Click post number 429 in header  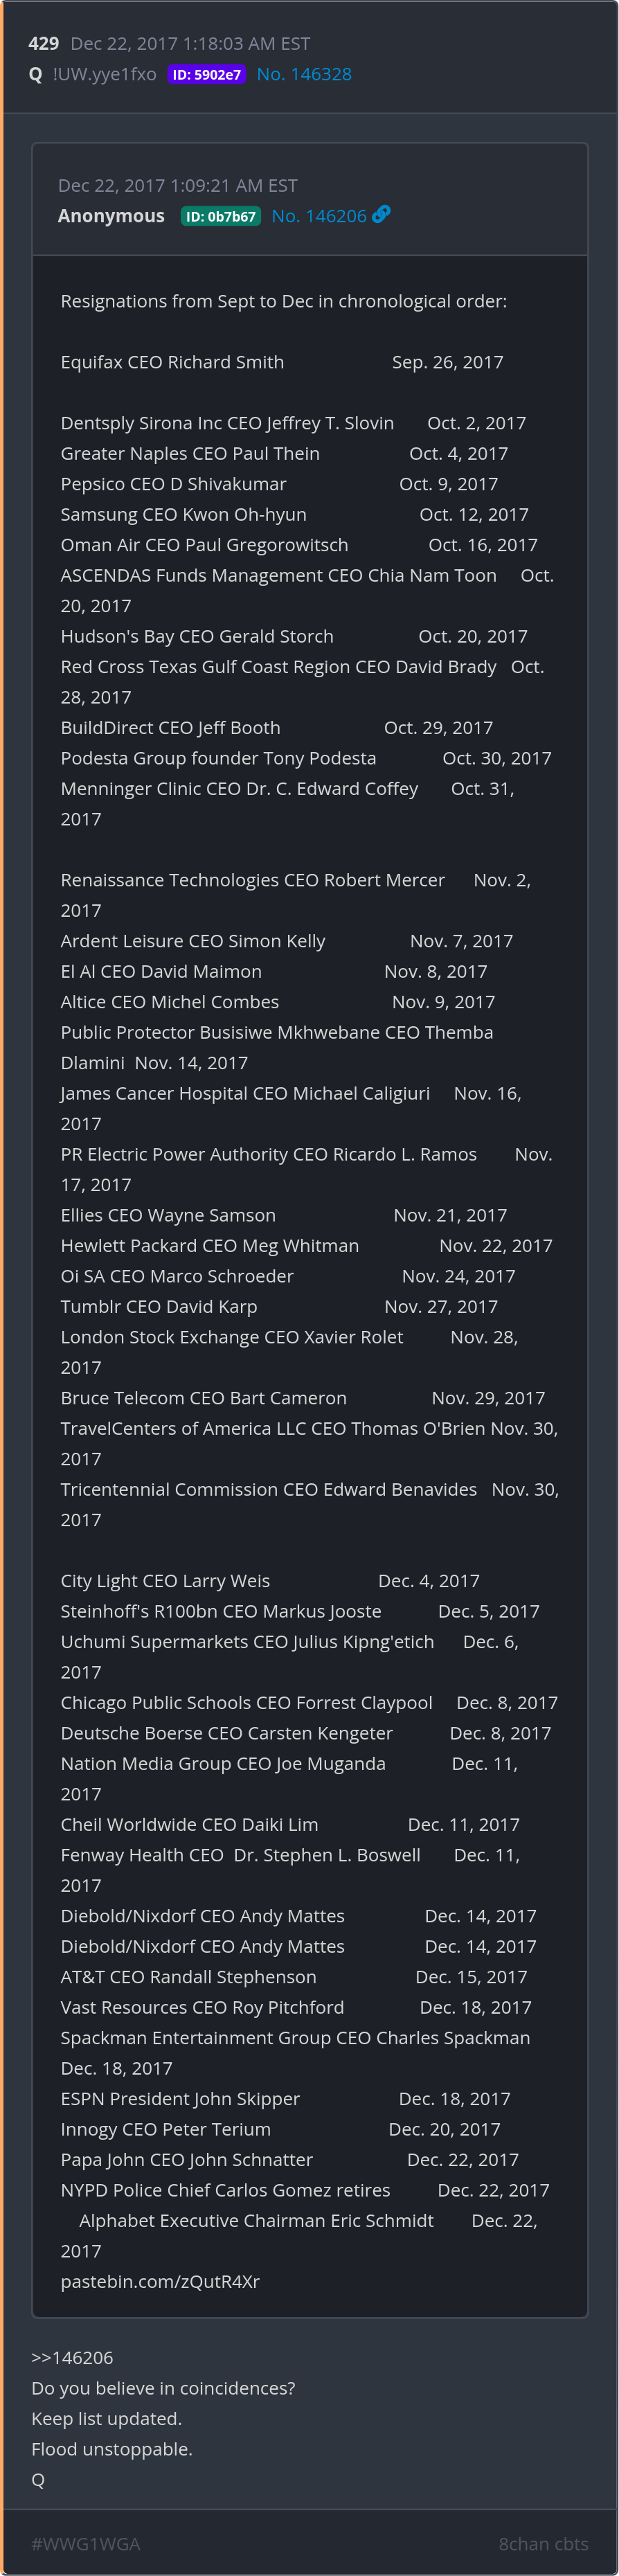[x=43, y=44]
